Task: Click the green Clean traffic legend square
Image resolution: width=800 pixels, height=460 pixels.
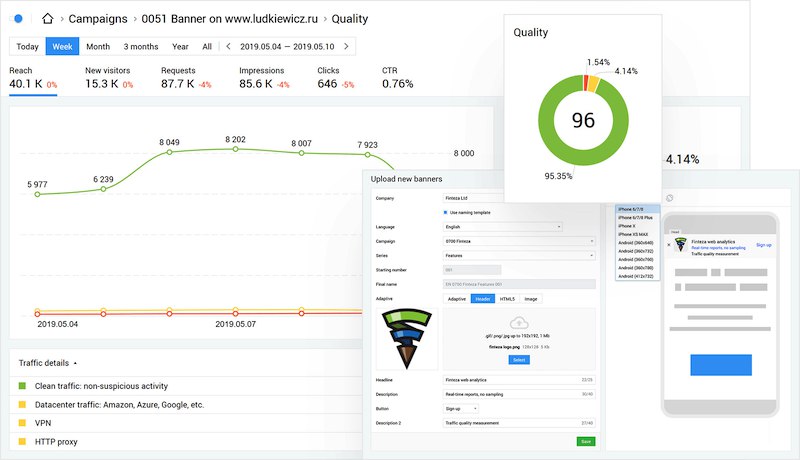Action: point(22,386)
